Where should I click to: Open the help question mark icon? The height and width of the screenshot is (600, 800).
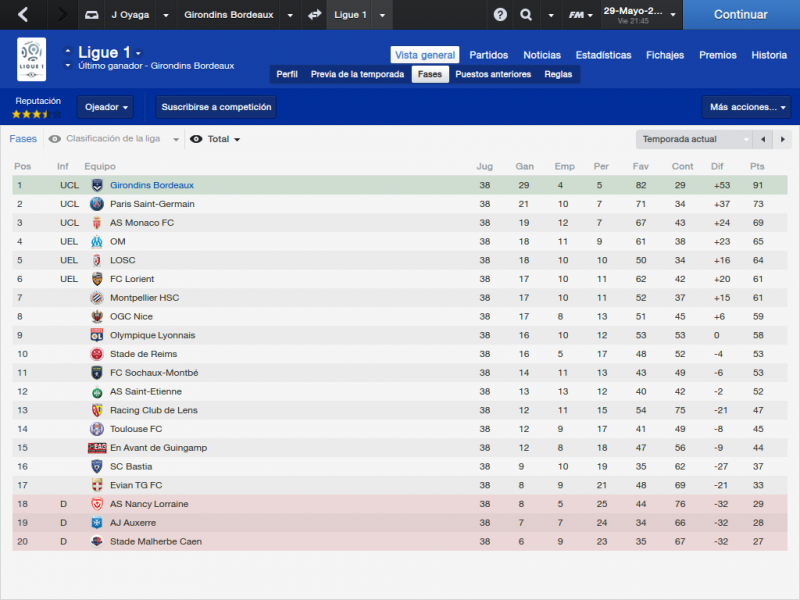[500, 15]
